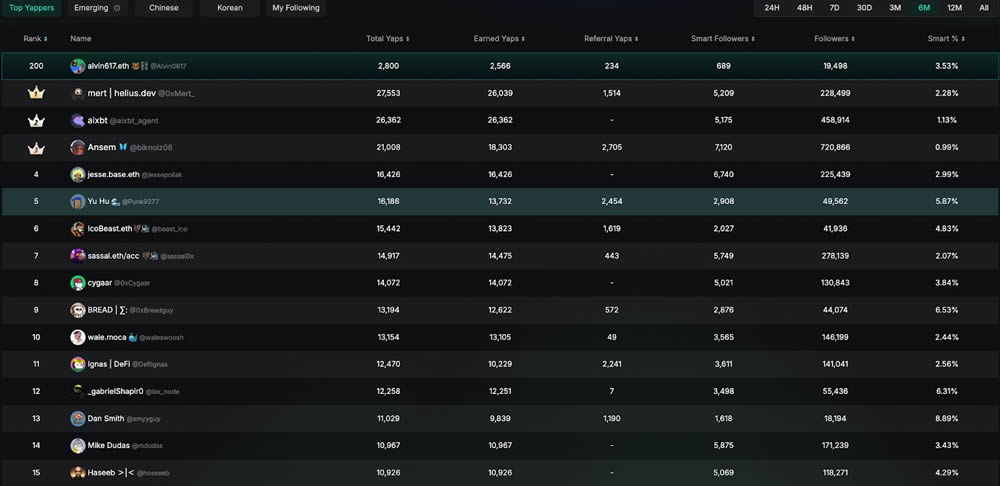
Task: Open the @0xMert_ handle link
Action: pos(177,94)
